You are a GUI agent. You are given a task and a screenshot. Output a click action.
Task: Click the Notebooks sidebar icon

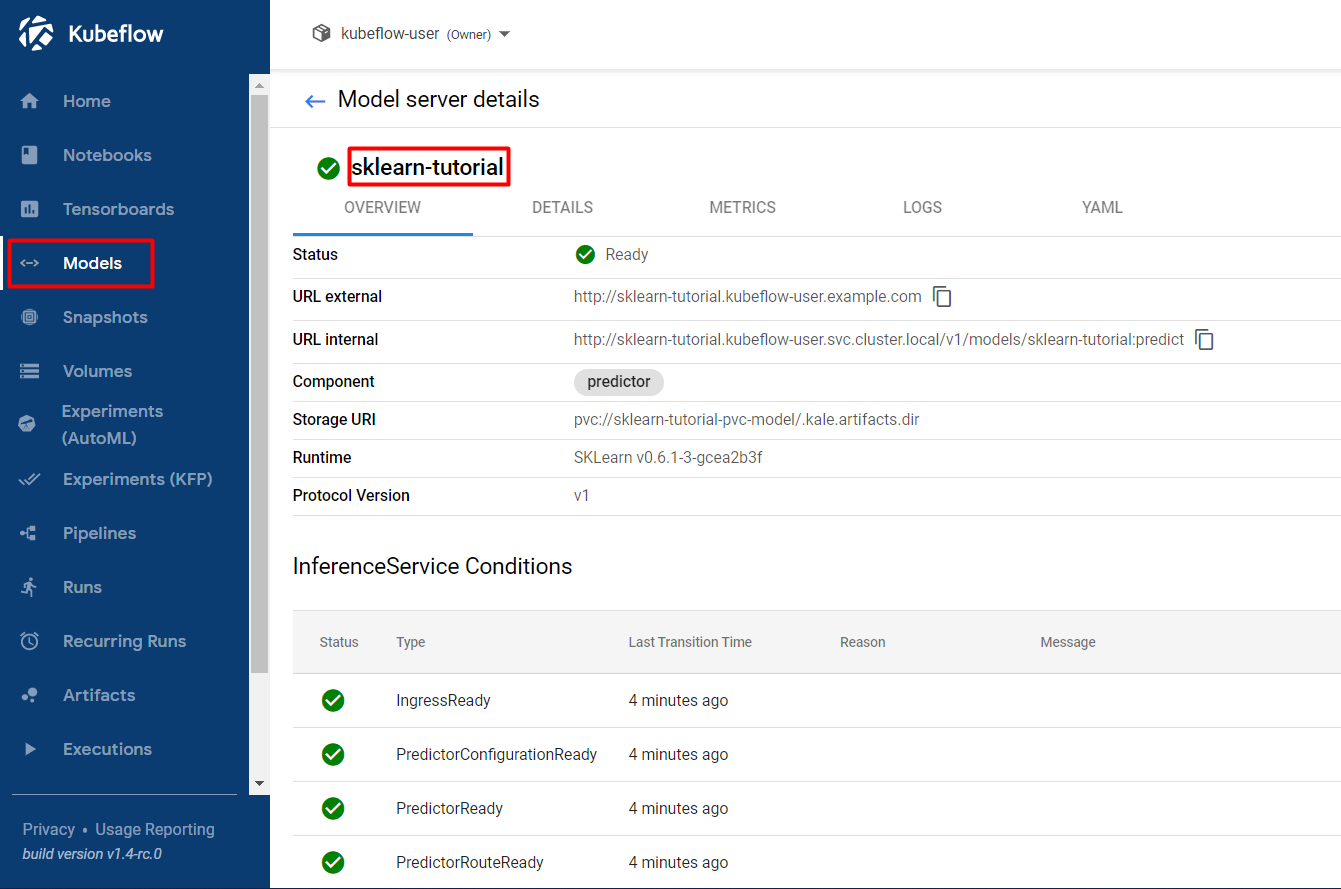(30, 155)
